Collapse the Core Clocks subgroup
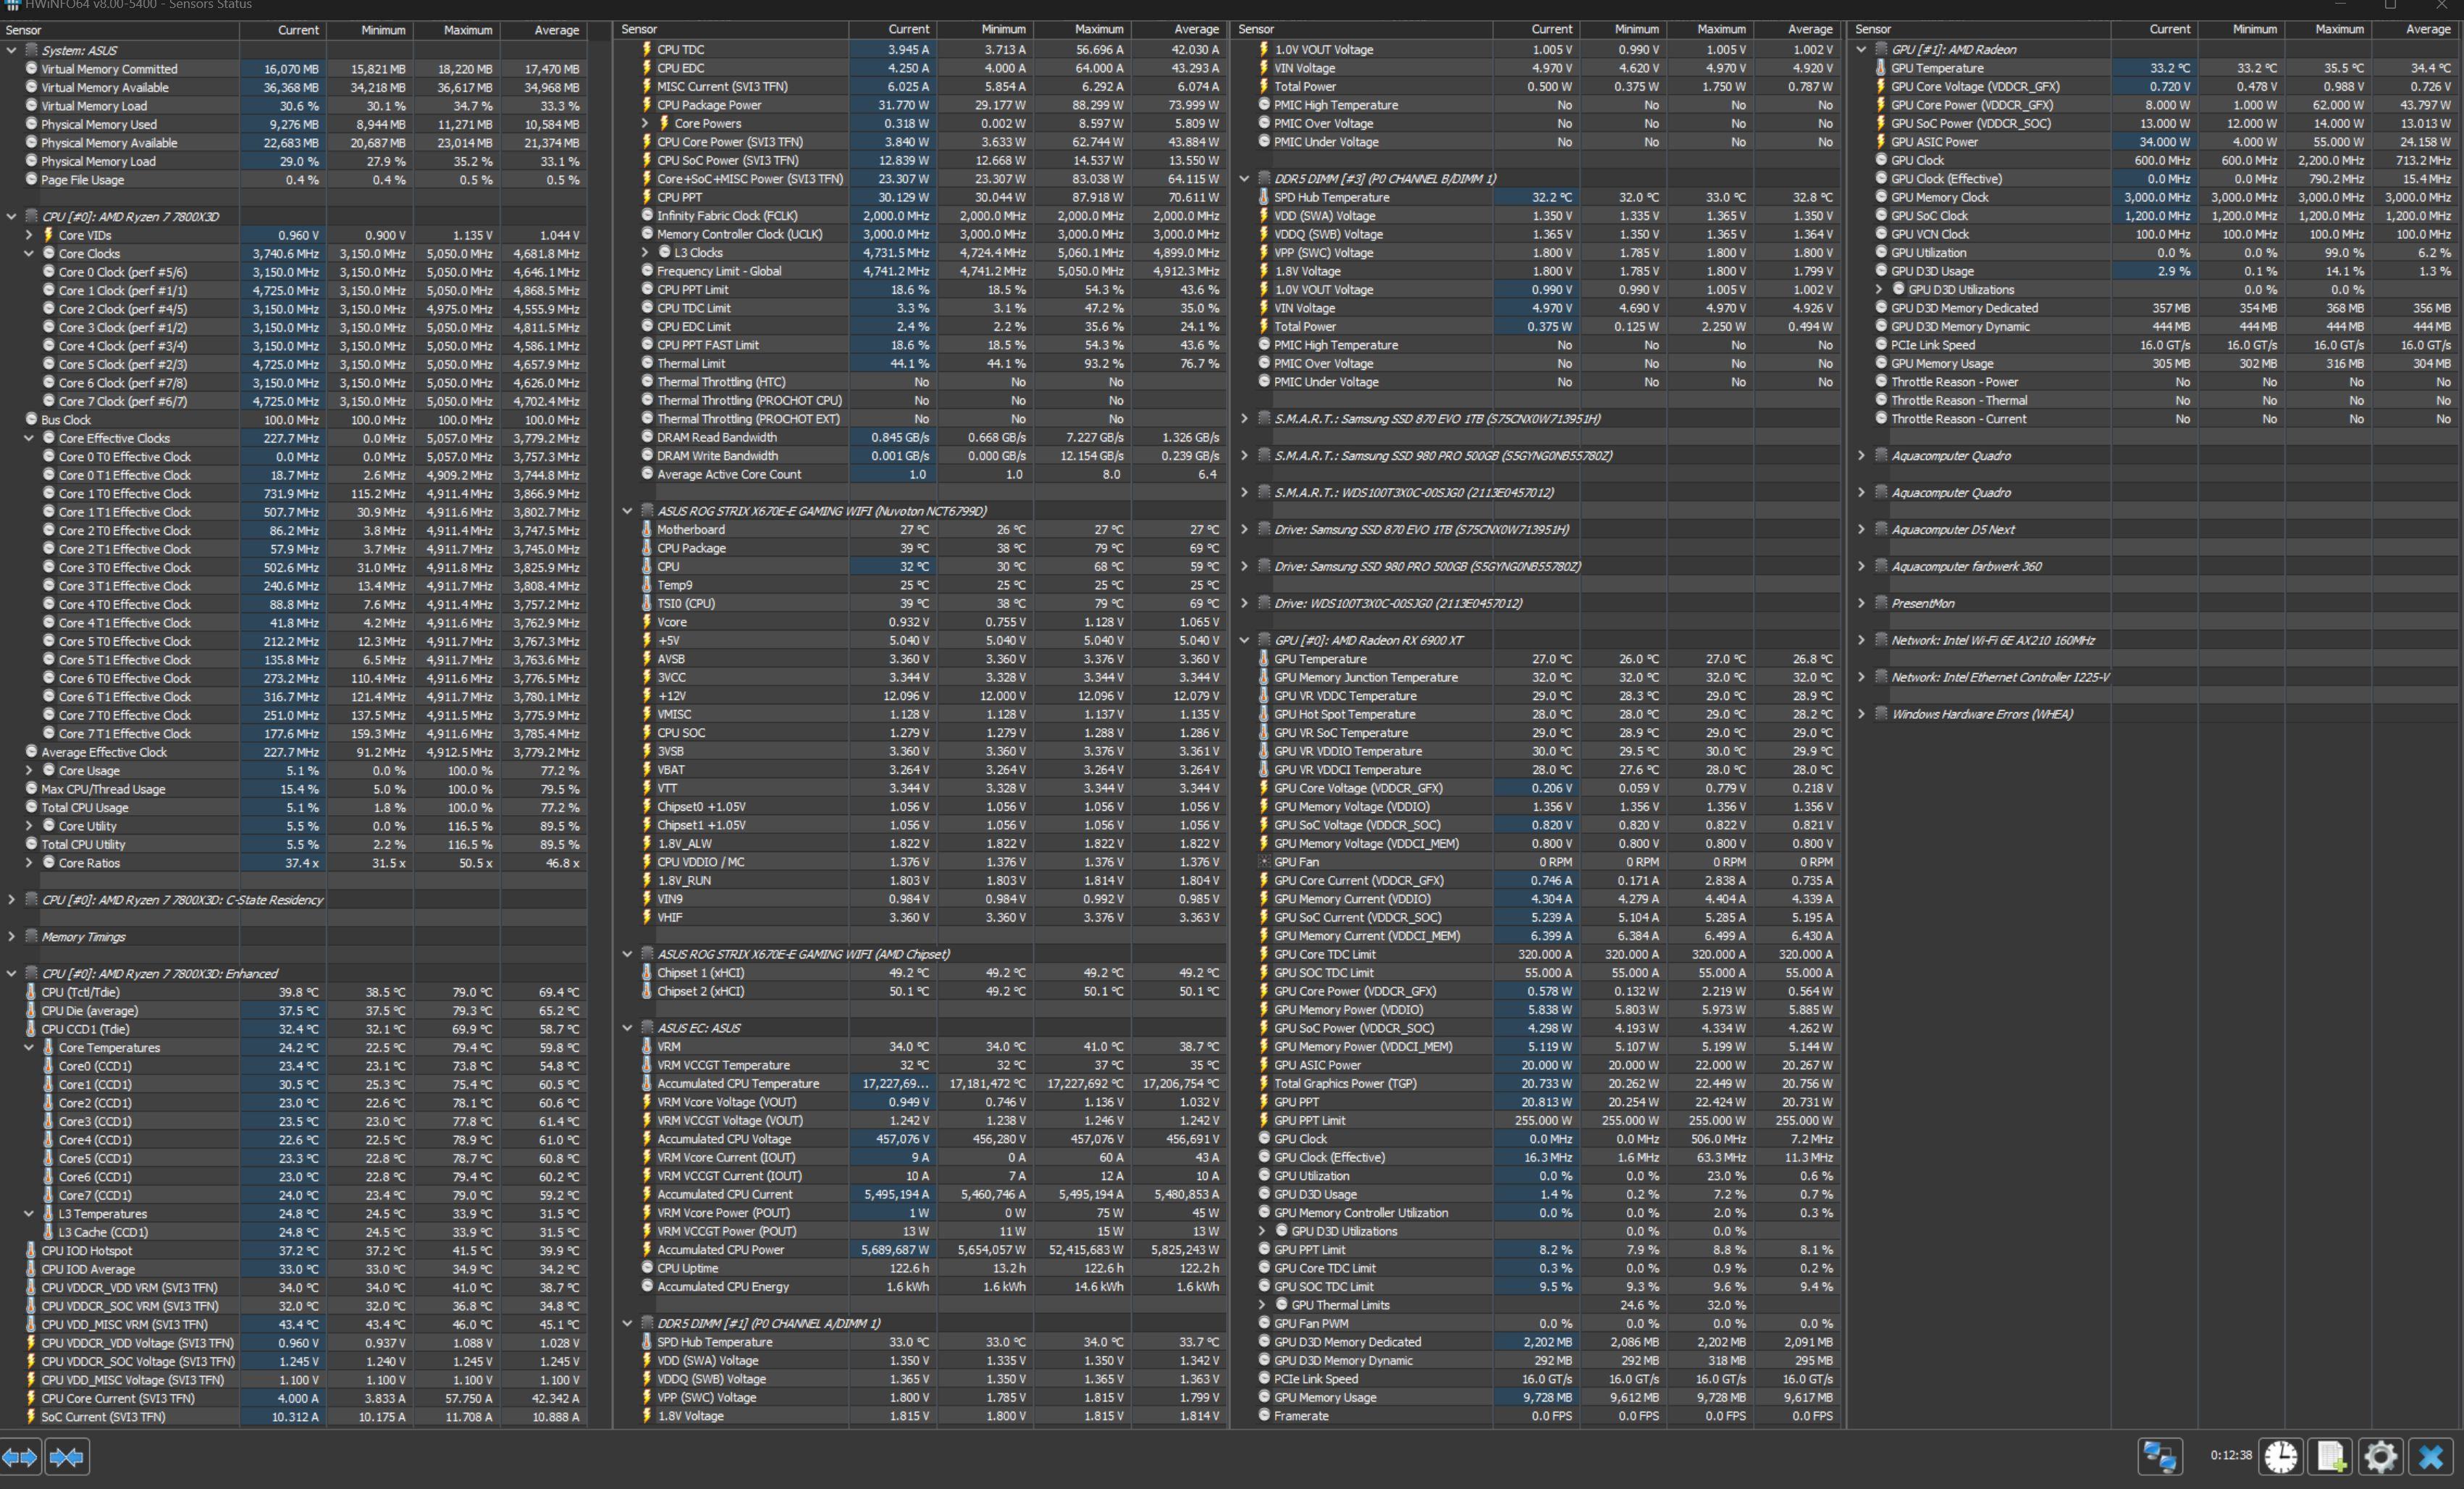2464x1489 pixels. 29,254
